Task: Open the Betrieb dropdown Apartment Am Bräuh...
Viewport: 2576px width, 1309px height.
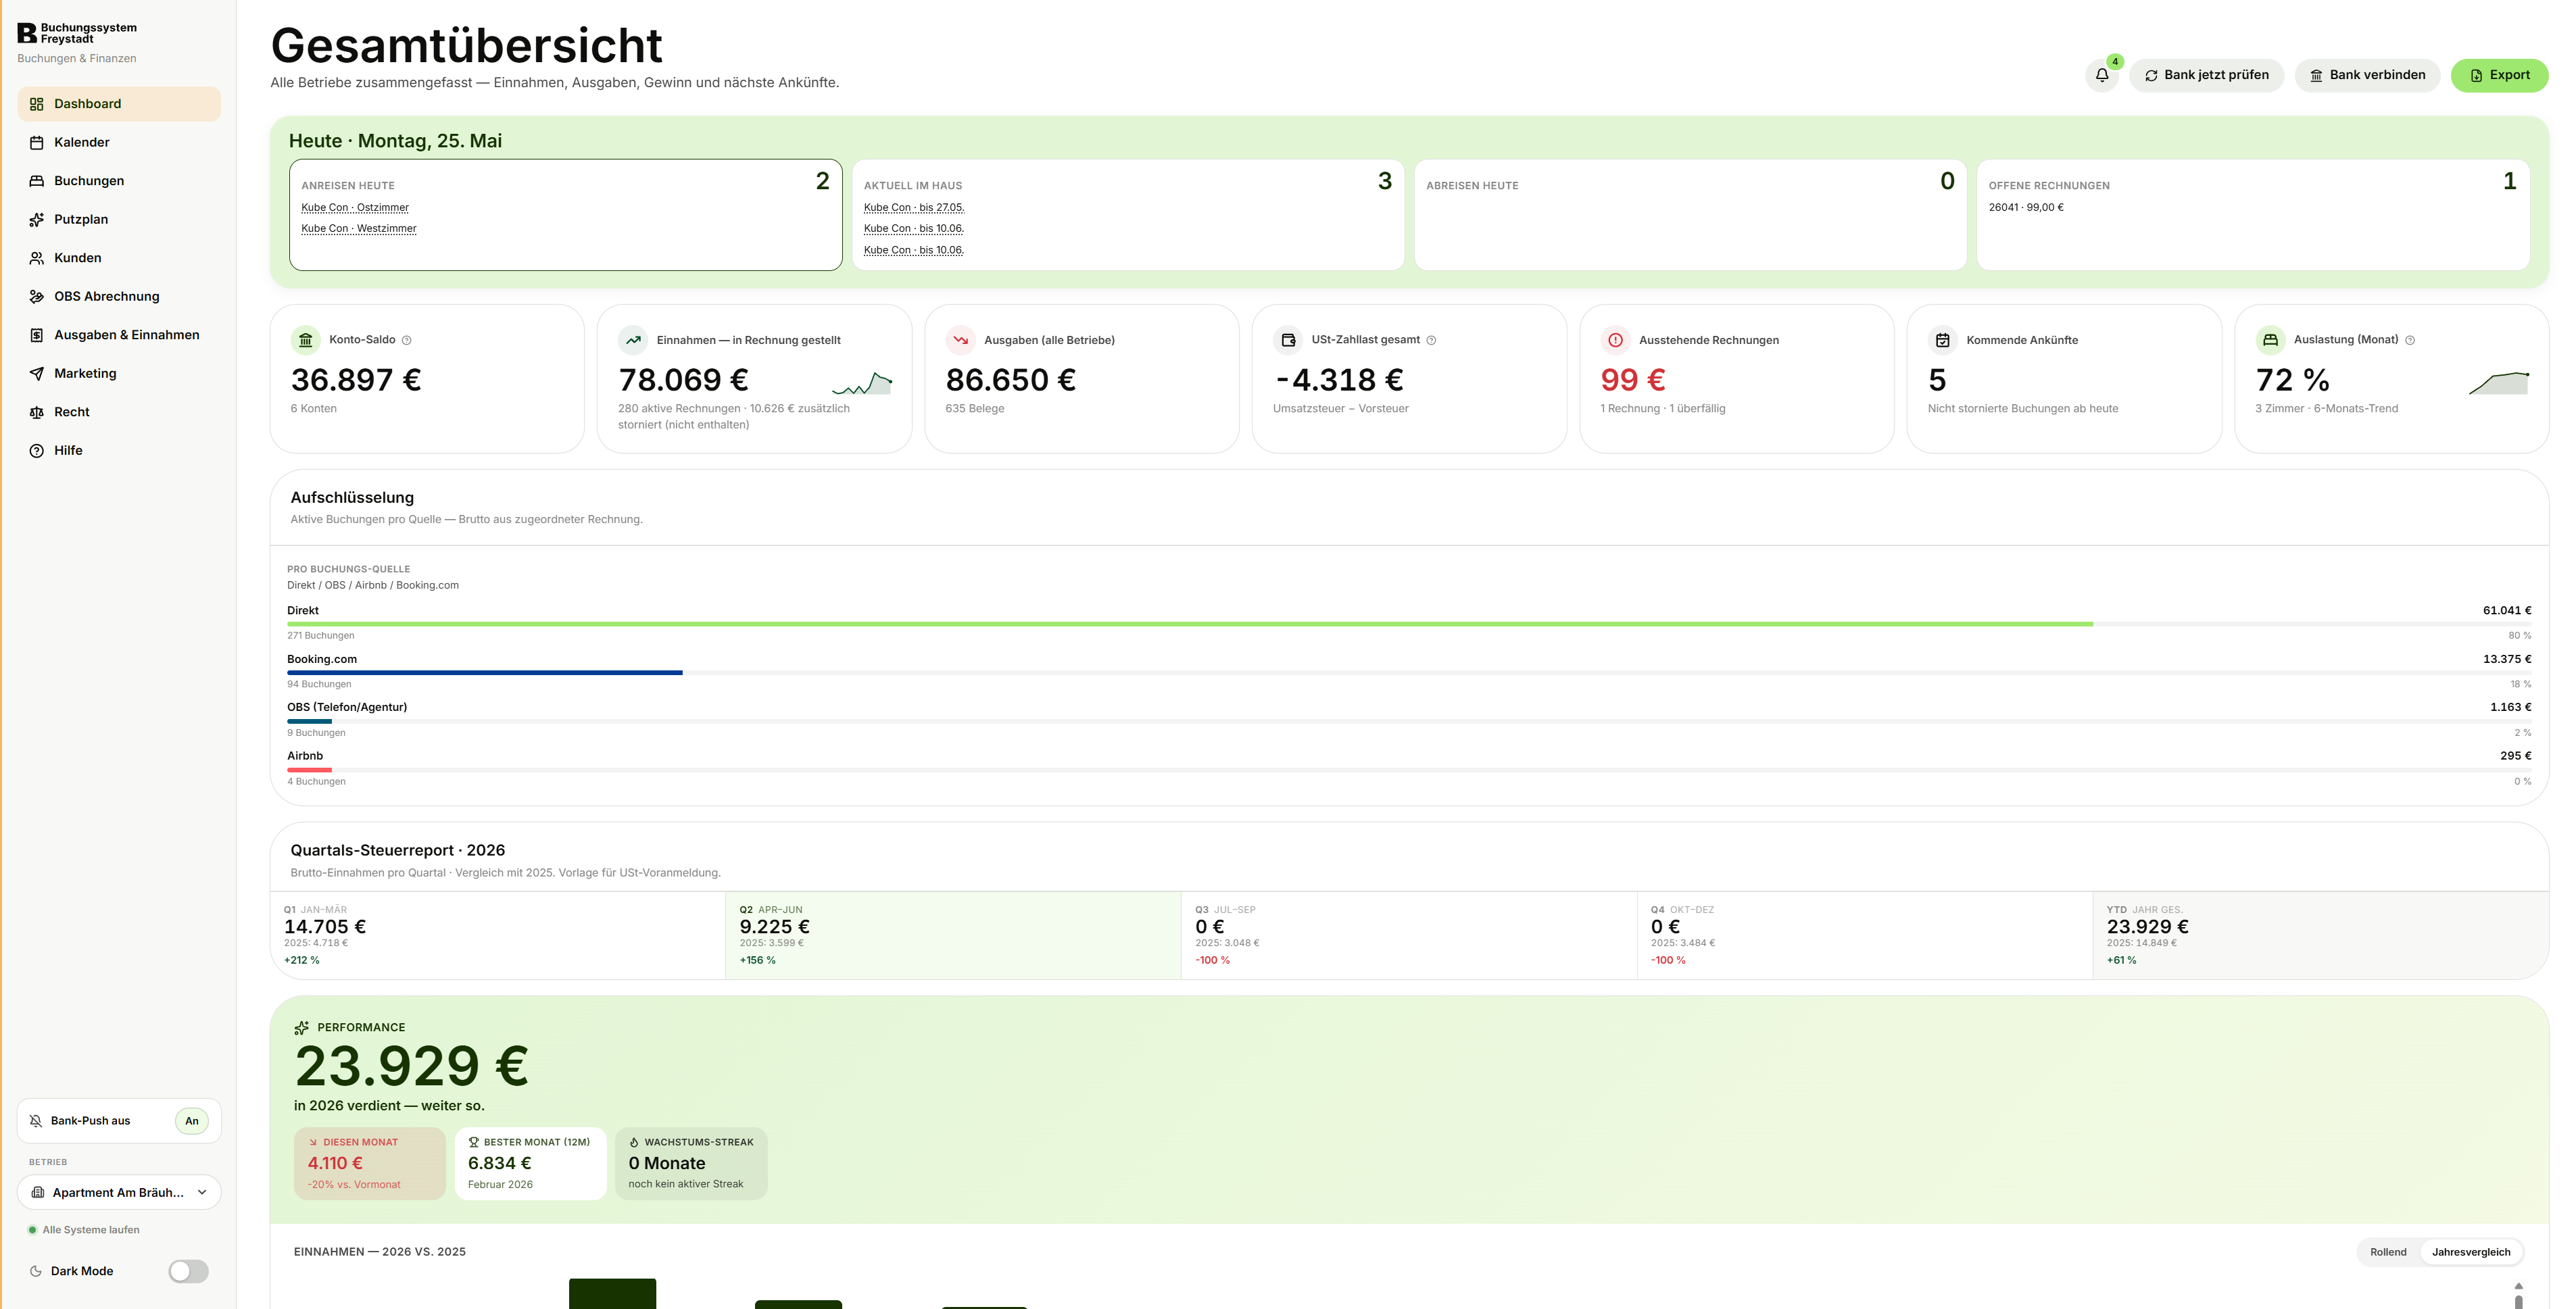Action: click(x=119, y=1193)
